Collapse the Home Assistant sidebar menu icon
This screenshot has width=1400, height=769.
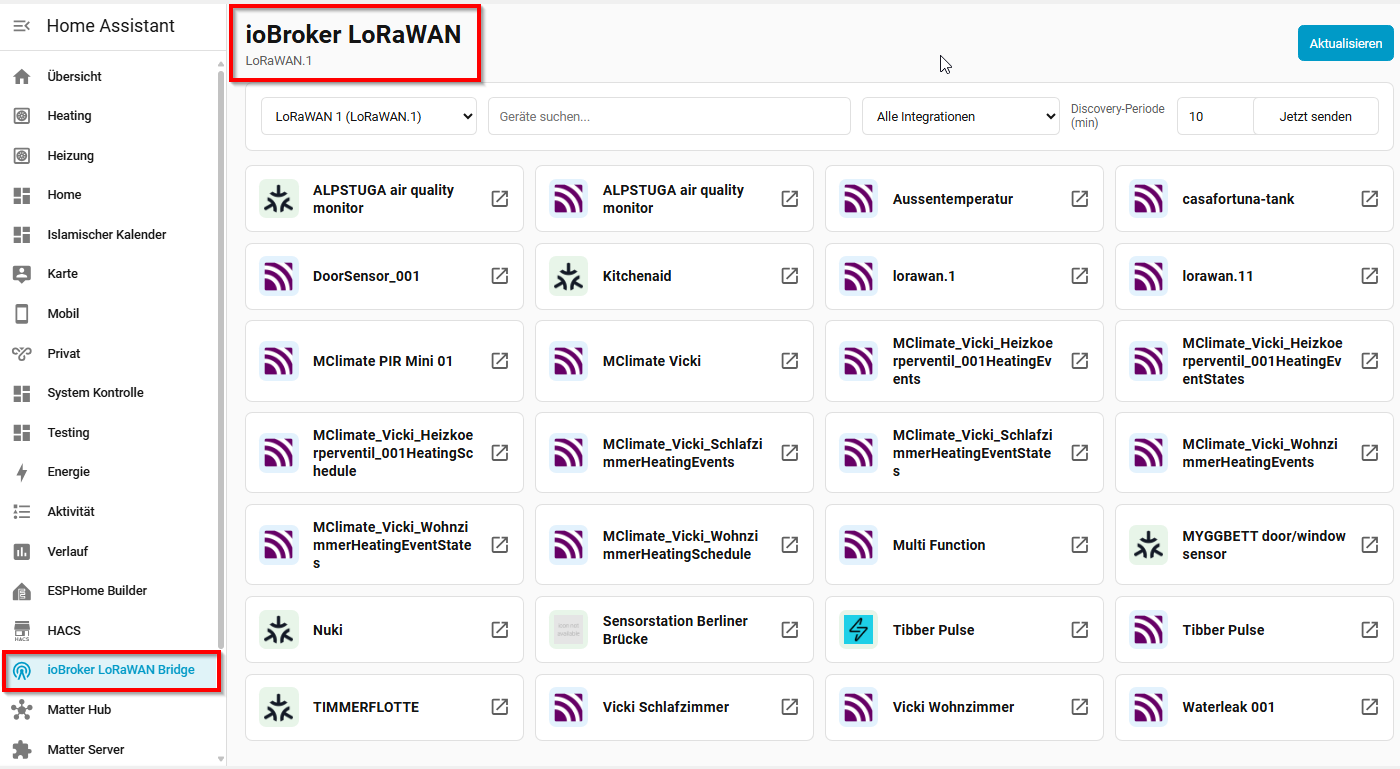[x=21, y=27]
